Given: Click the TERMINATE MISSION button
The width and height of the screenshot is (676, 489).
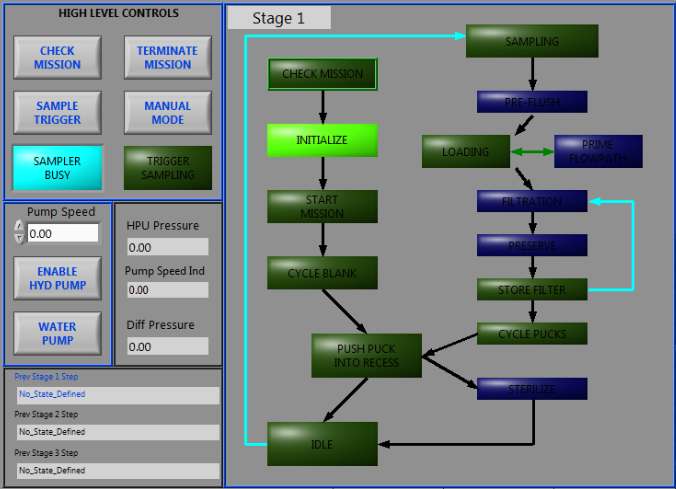Looking at the screenshot, I should 168,57.
